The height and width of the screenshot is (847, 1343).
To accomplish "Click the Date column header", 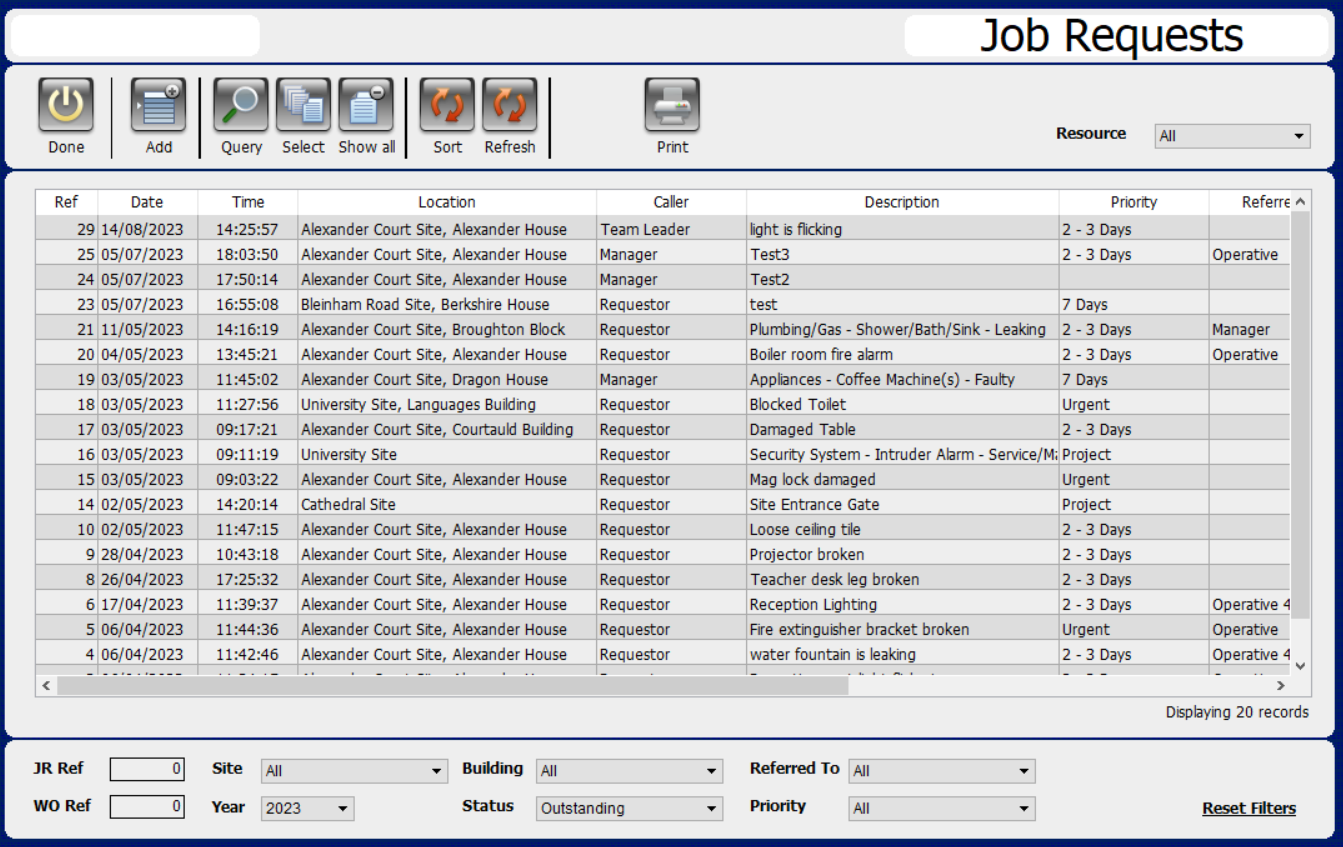I will (147, 202).
